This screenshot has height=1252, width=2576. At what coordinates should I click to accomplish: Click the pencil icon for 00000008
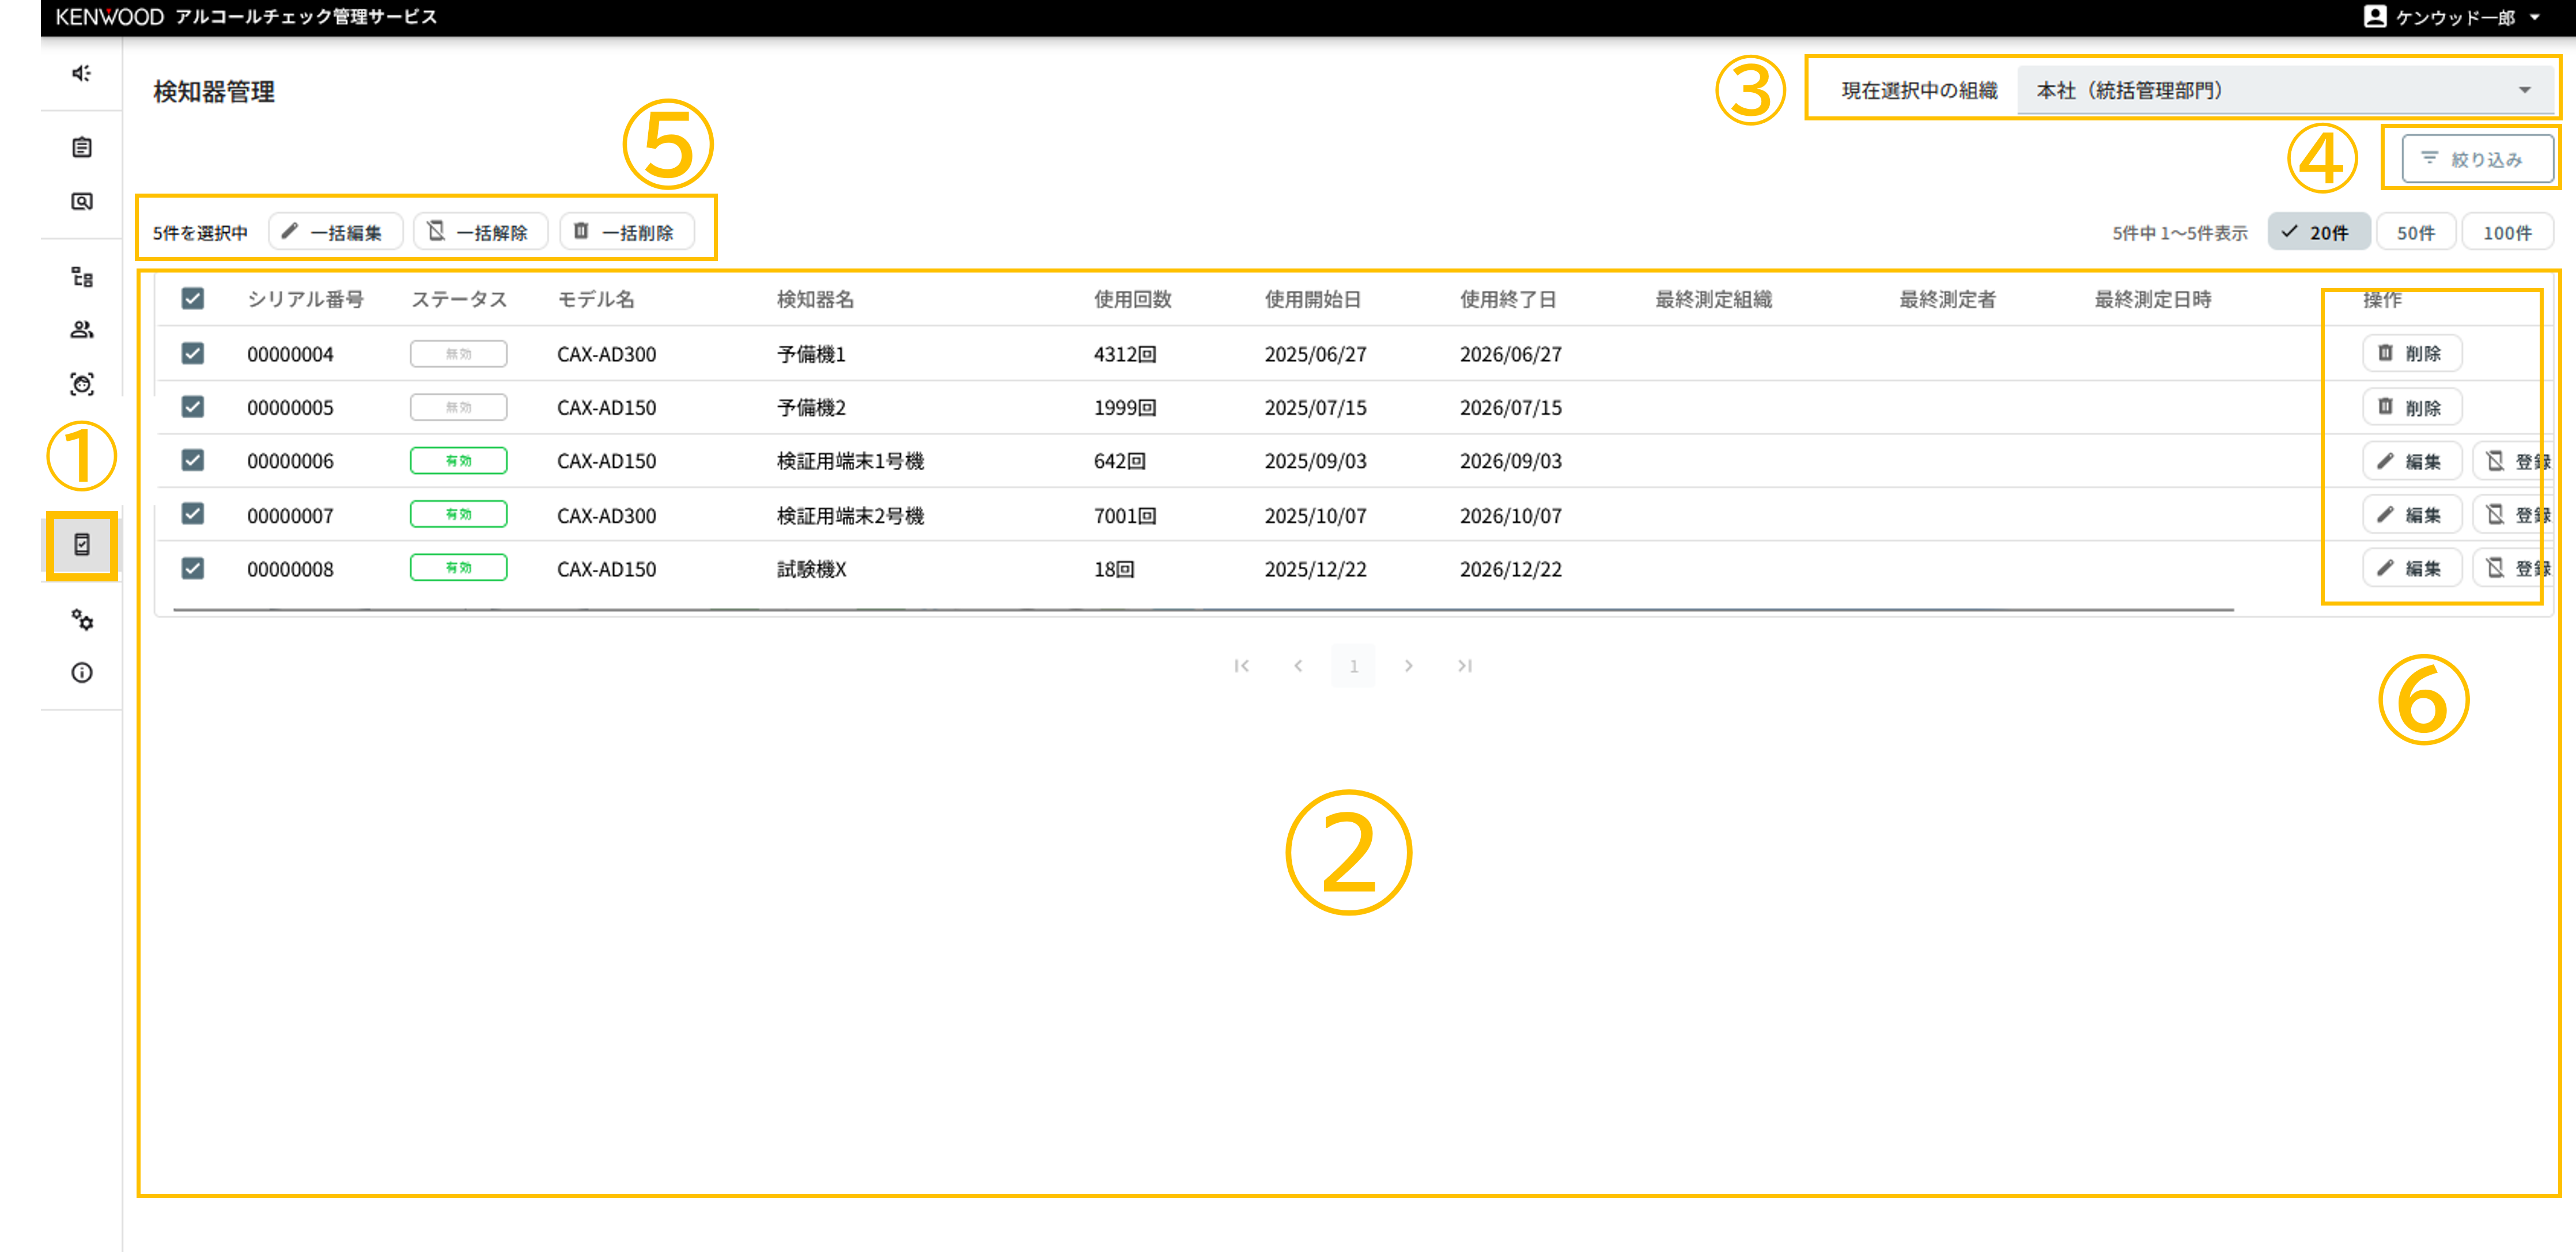point(2385,568)
